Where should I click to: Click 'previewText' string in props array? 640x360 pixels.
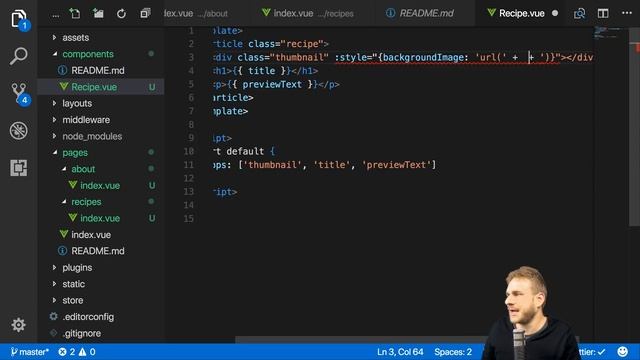[x=396, y=164]
